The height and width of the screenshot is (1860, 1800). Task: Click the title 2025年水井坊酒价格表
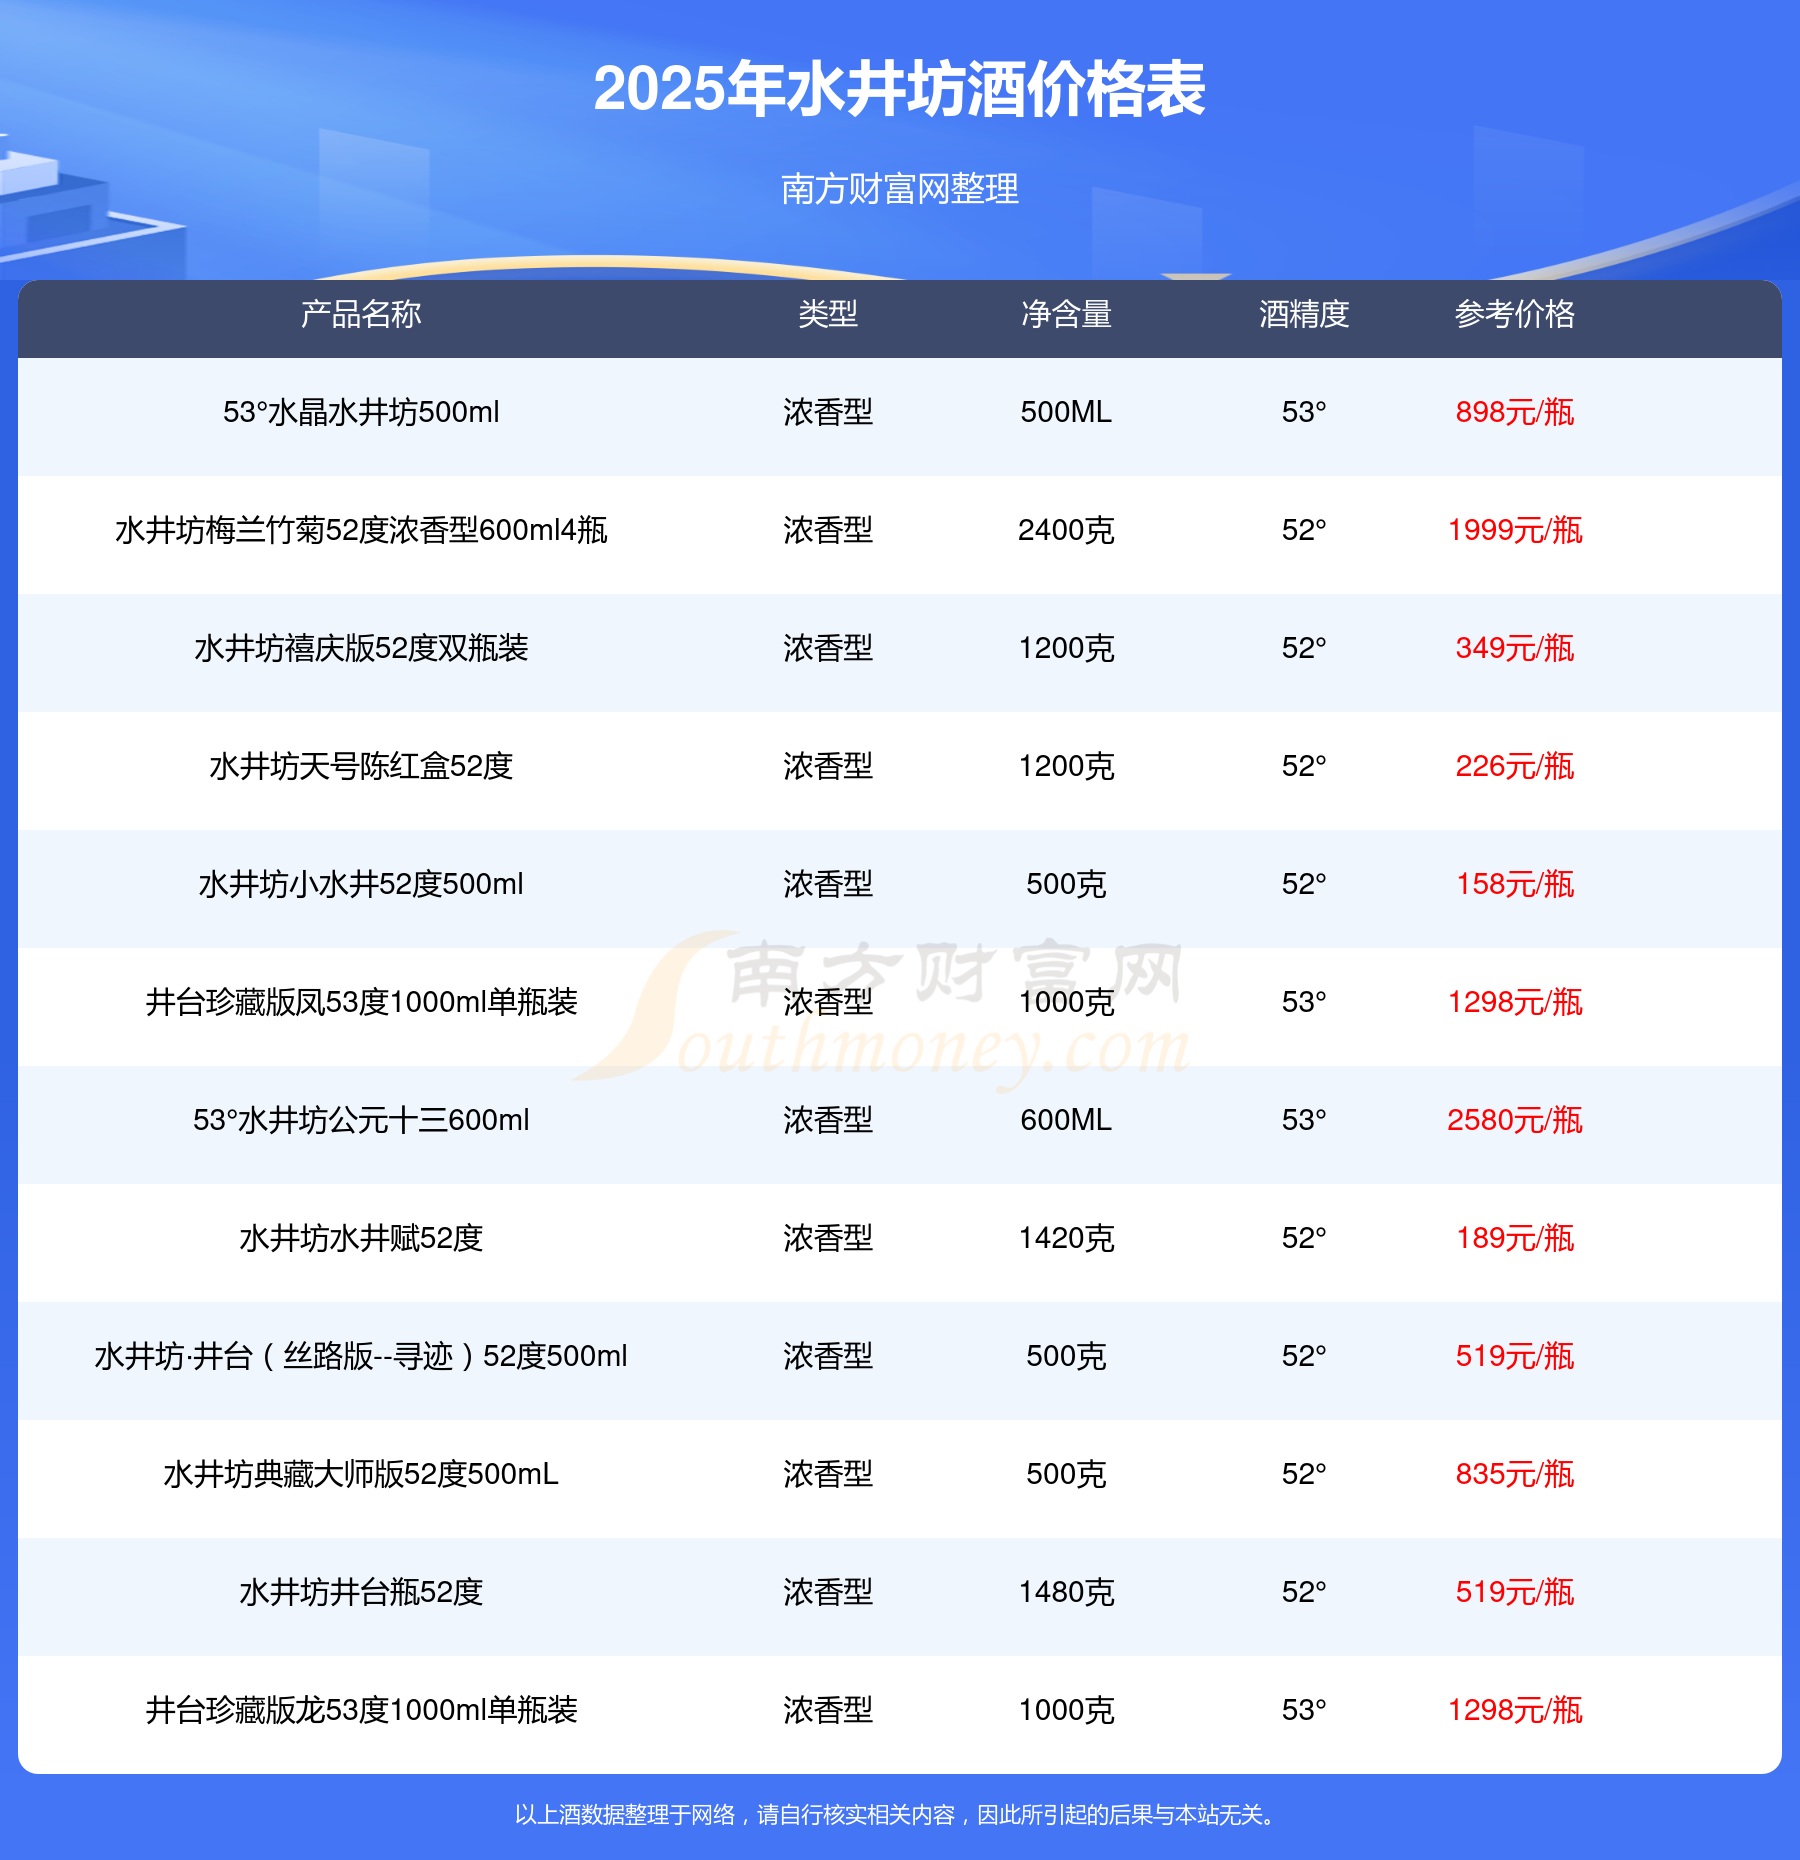[900, 89]
